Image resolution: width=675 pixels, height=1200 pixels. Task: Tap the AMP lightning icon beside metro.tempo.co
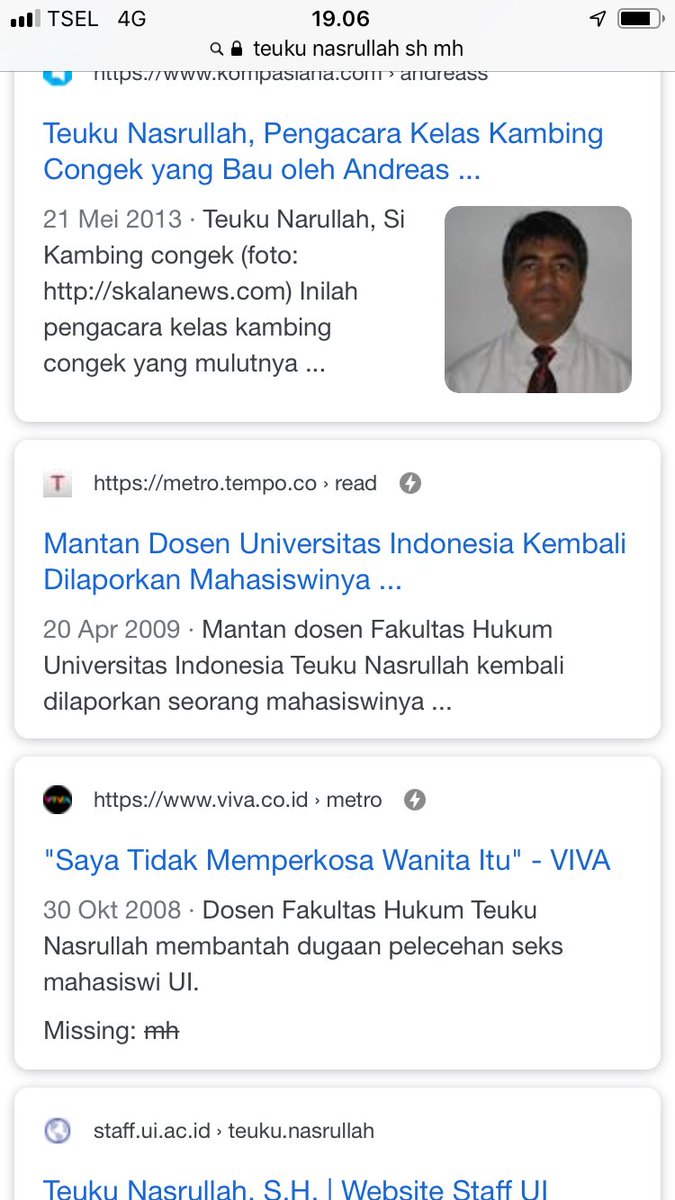pyautogui.click(x=410, y=484)
